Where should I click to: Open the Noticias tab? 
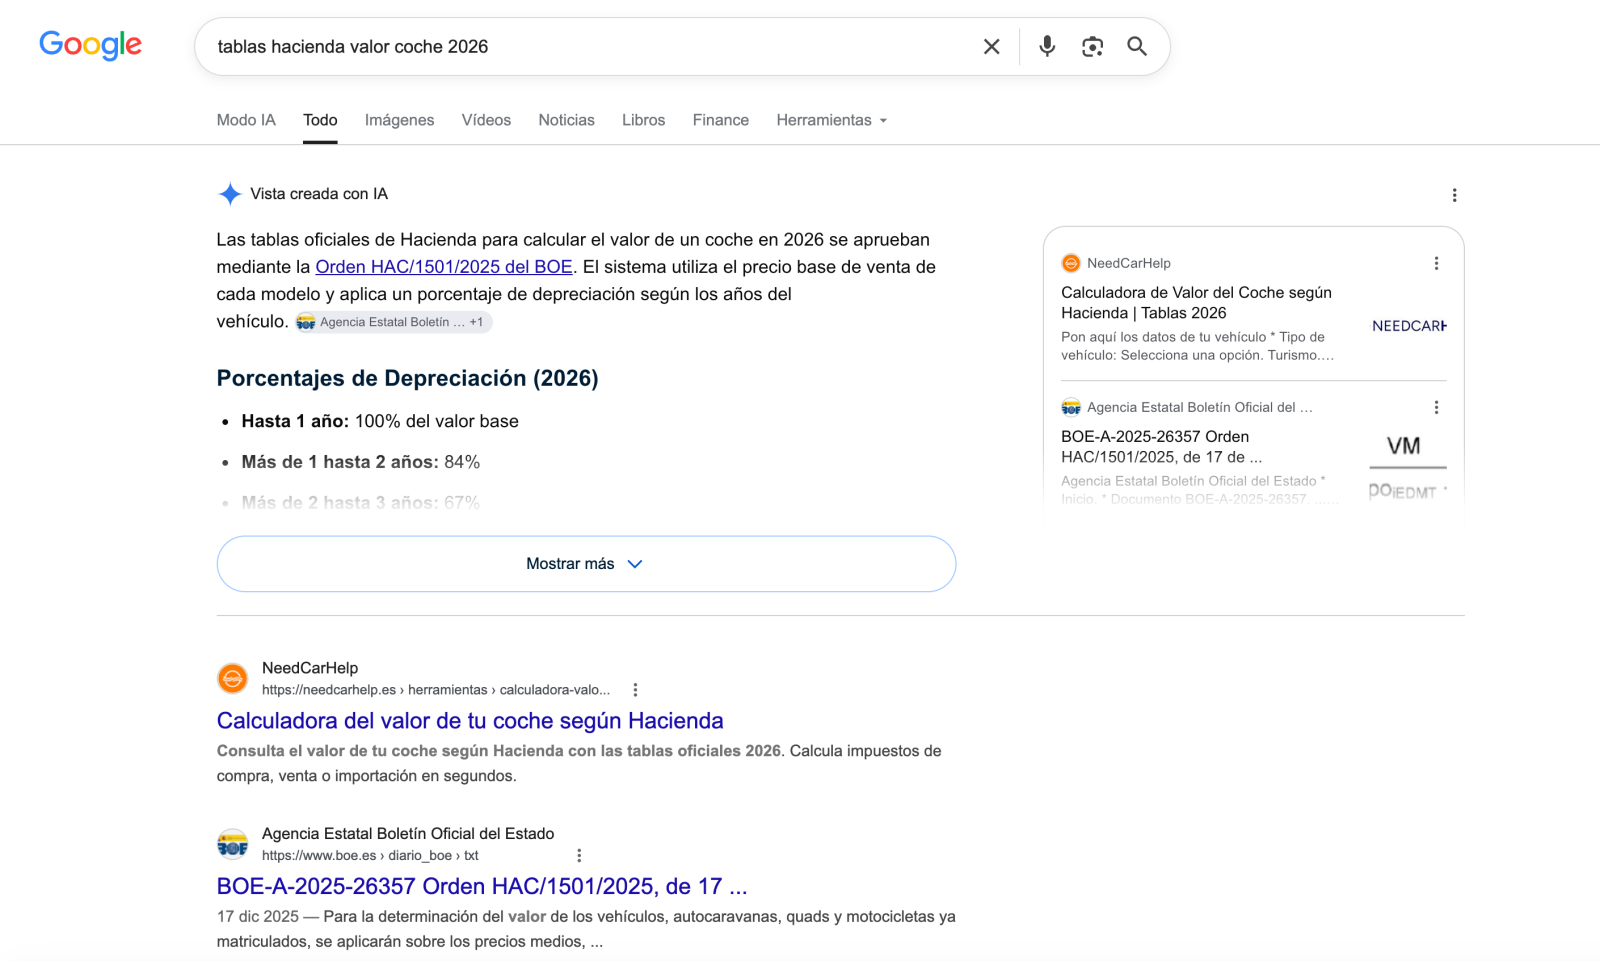[x=566, y=120]
